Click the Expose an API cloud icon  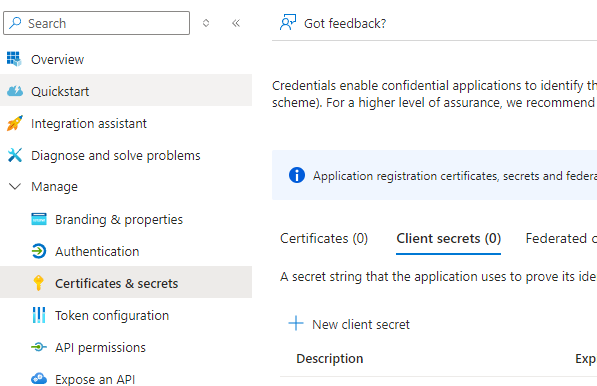[x=39, y=379]
